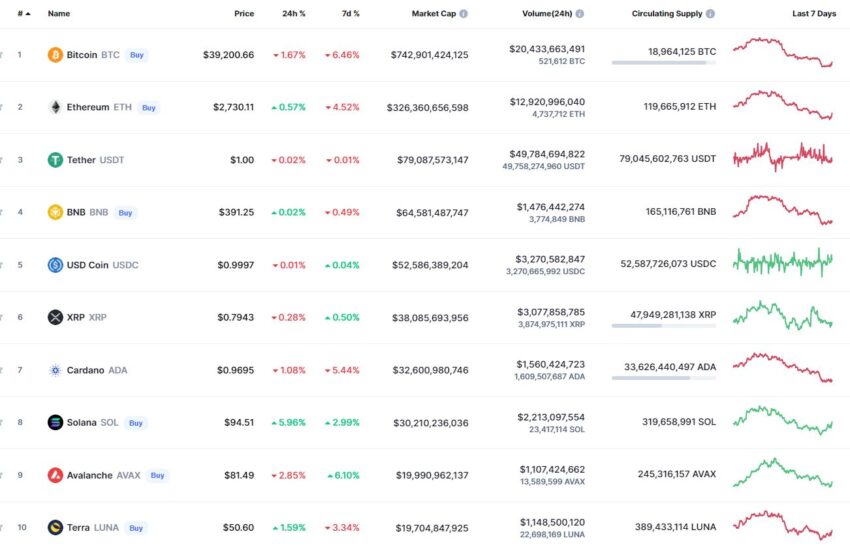850x551 pixels.
Task: Sort by the # rank column
Action: (x=24, y=14)
